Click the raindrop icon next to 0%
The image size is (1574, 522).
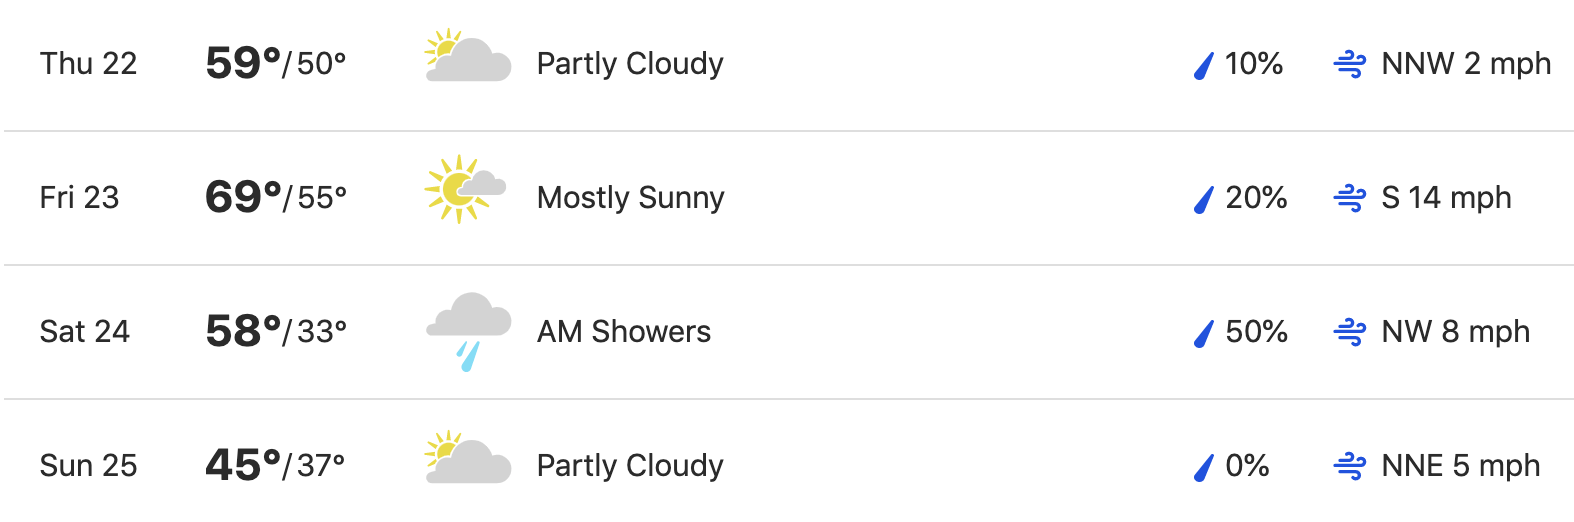click(1204, 468)
